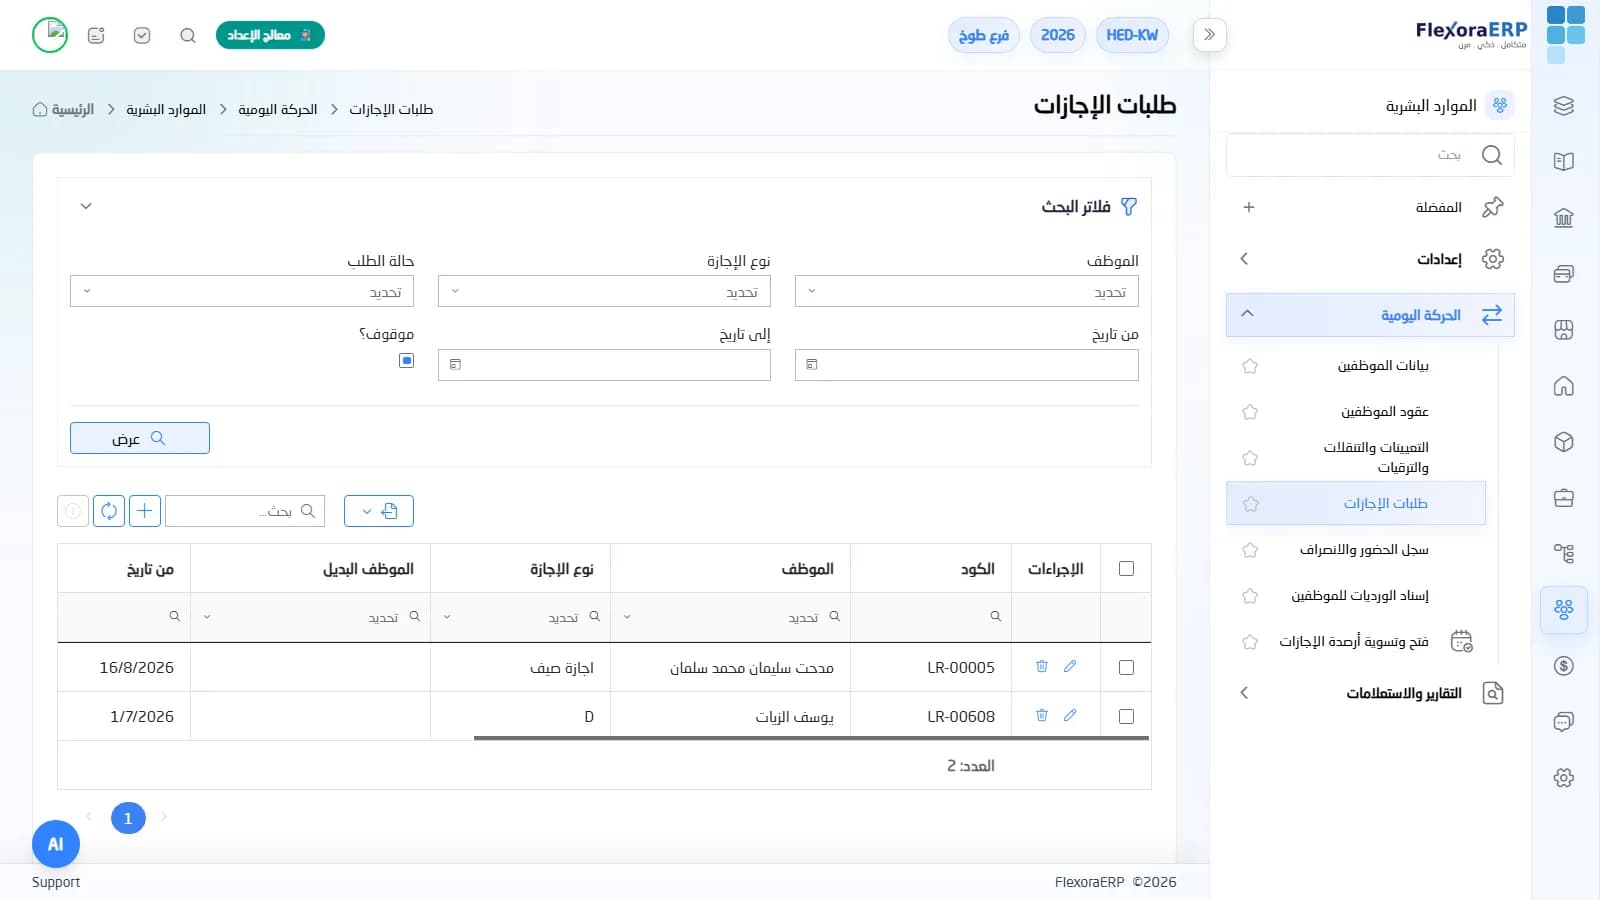
Task: Edit leave request LR-00005 with pencil icon
Action: 1070,667
